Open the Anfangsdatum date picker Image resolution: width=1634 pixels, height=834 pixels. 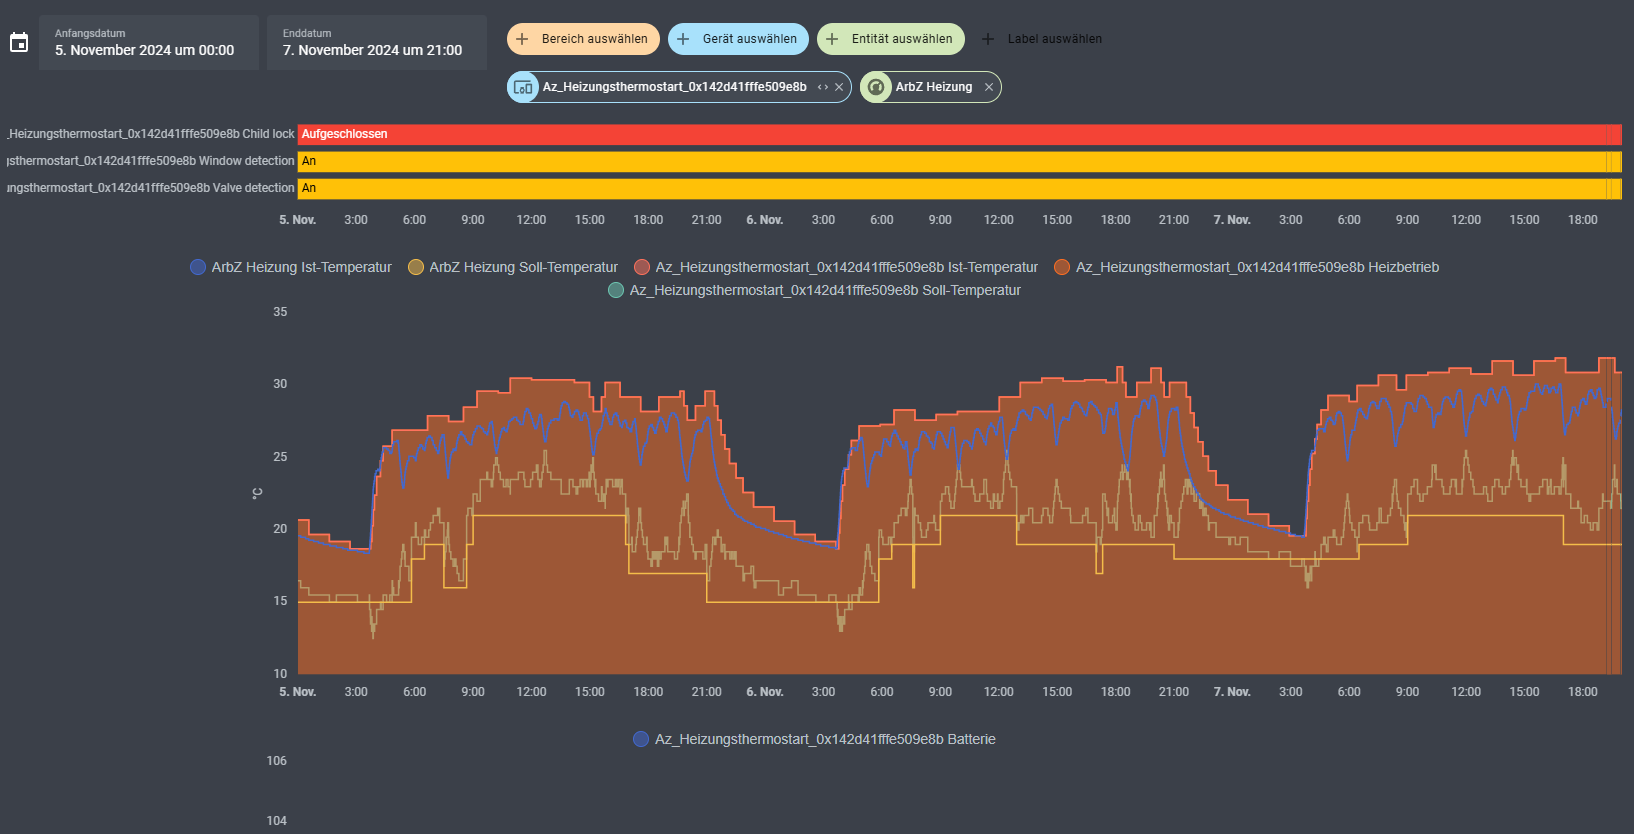[148, 42]
